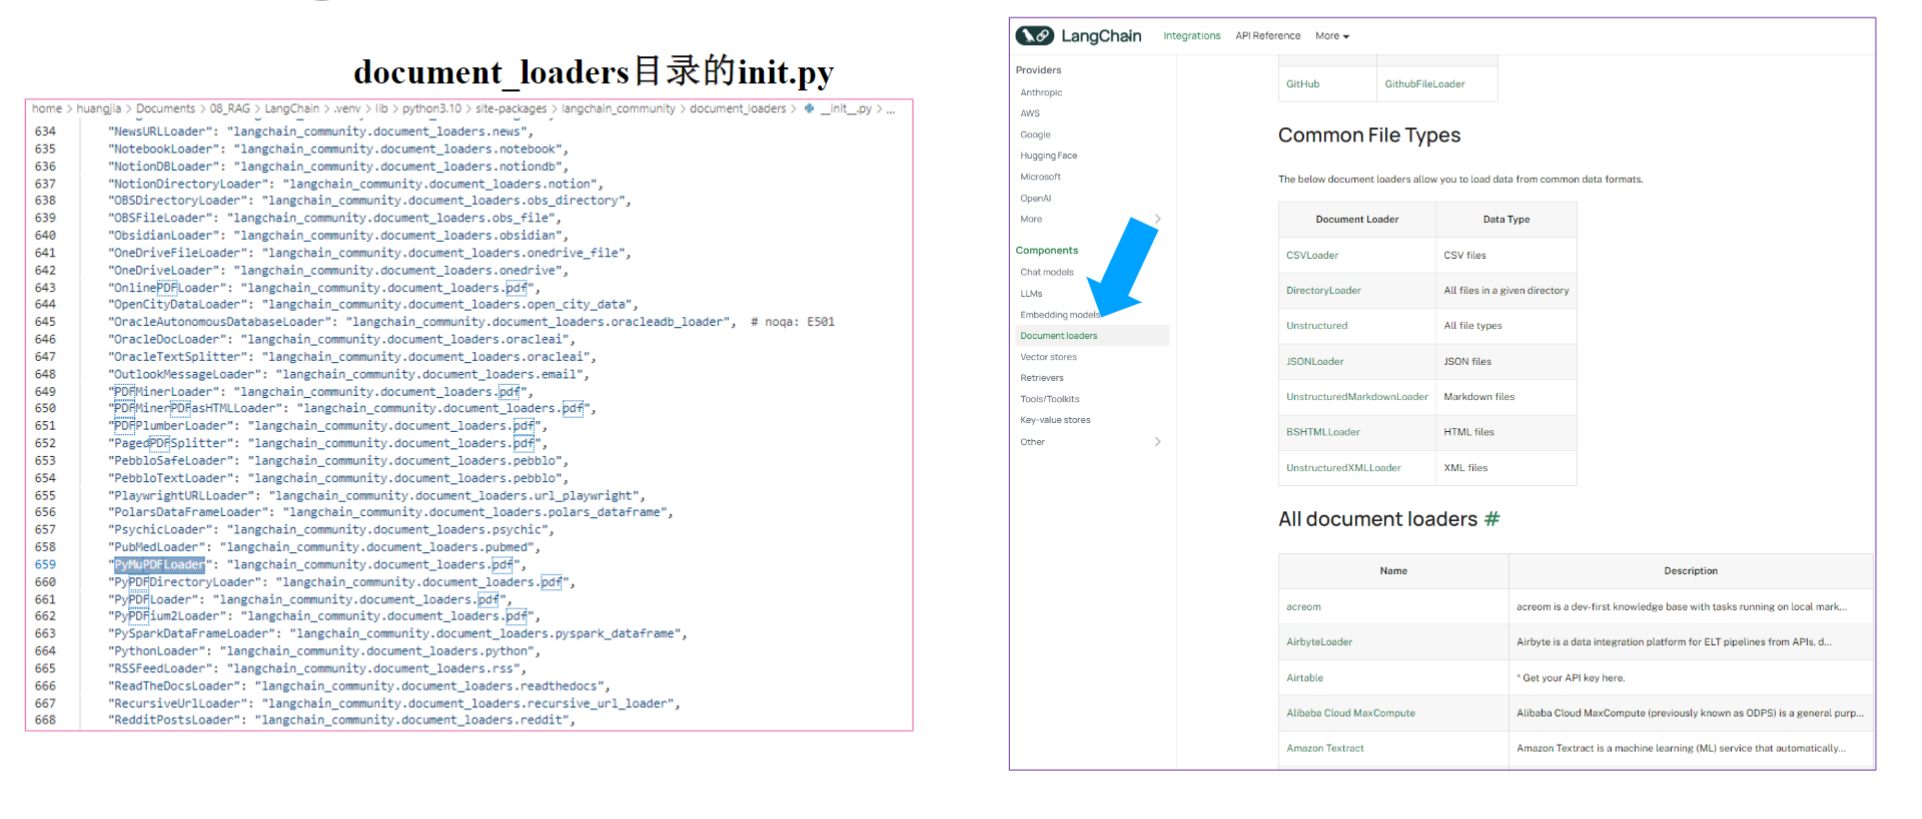Viewport: 1922px width, 819px height.
Task: Click huangjia in the breadcrumb
Action: pos(99,108)
